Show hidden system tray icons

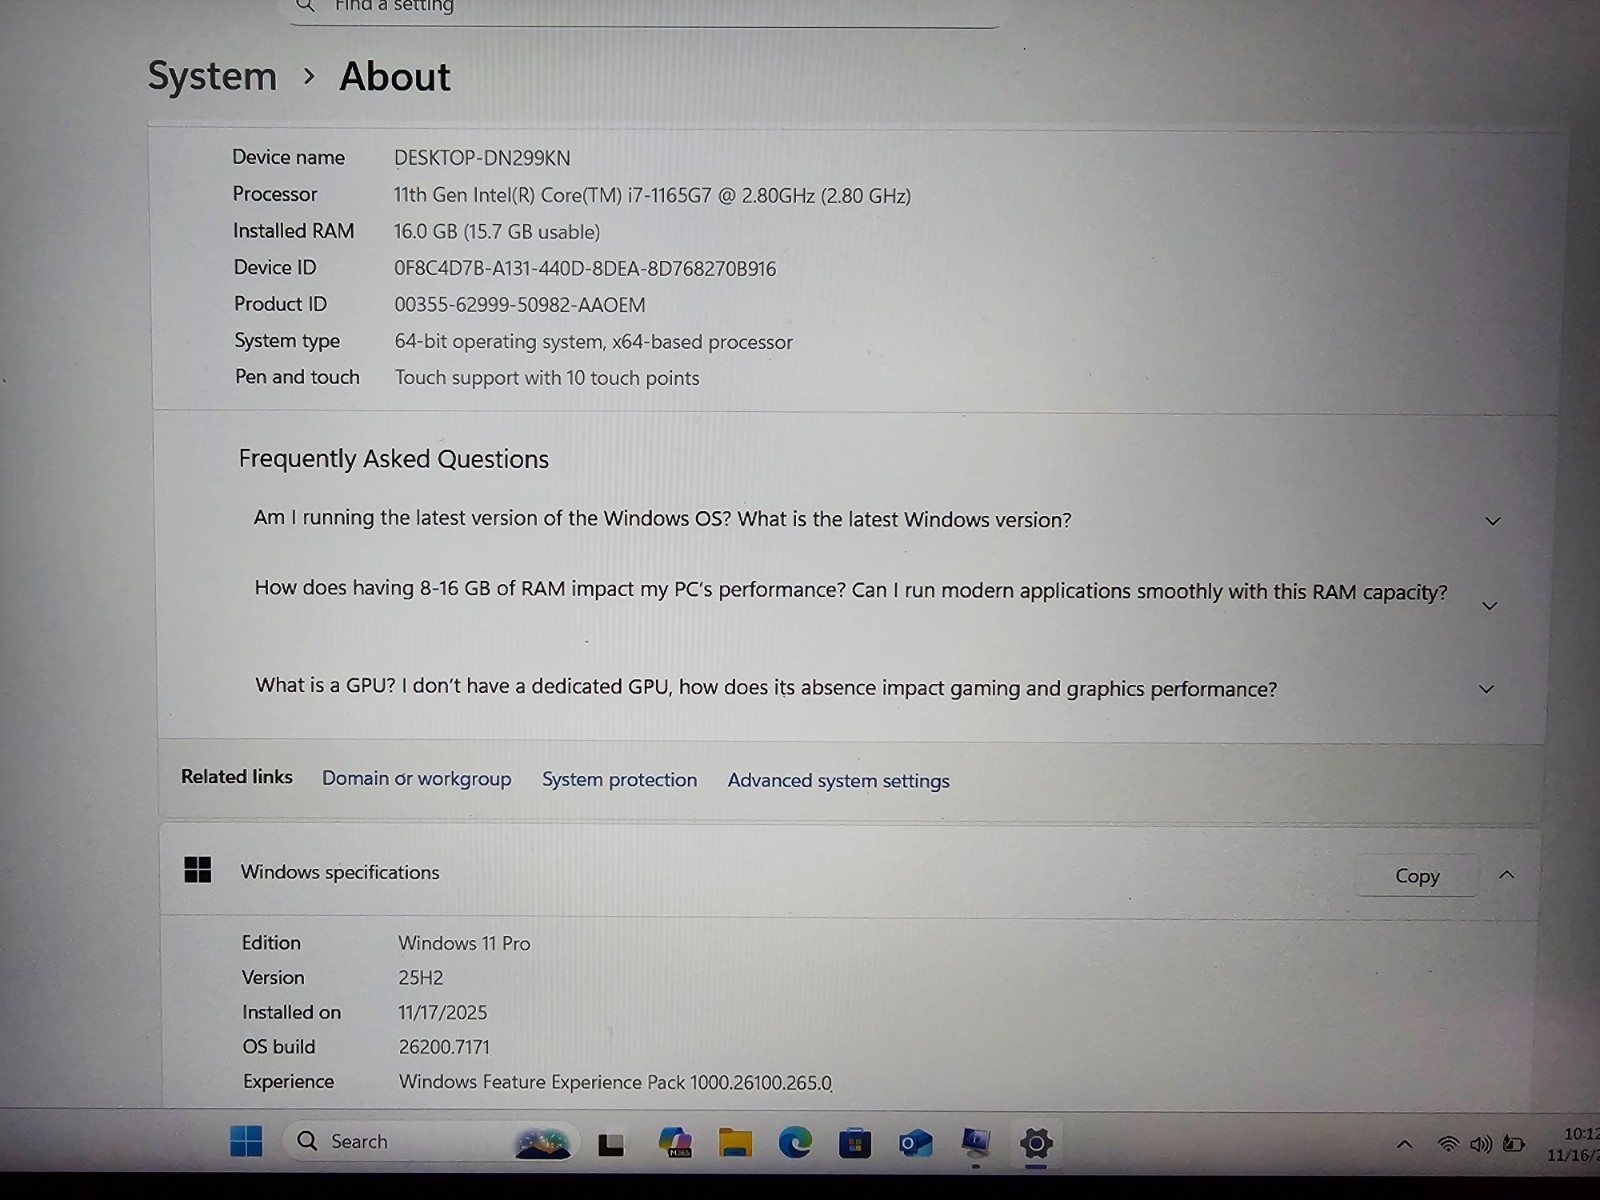[1405, 1144]
